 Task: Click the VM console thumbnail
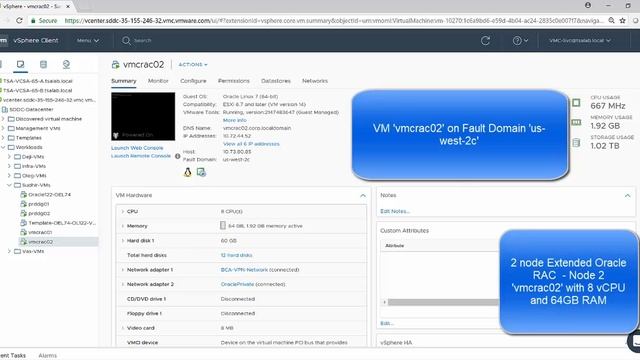[143, 116]
